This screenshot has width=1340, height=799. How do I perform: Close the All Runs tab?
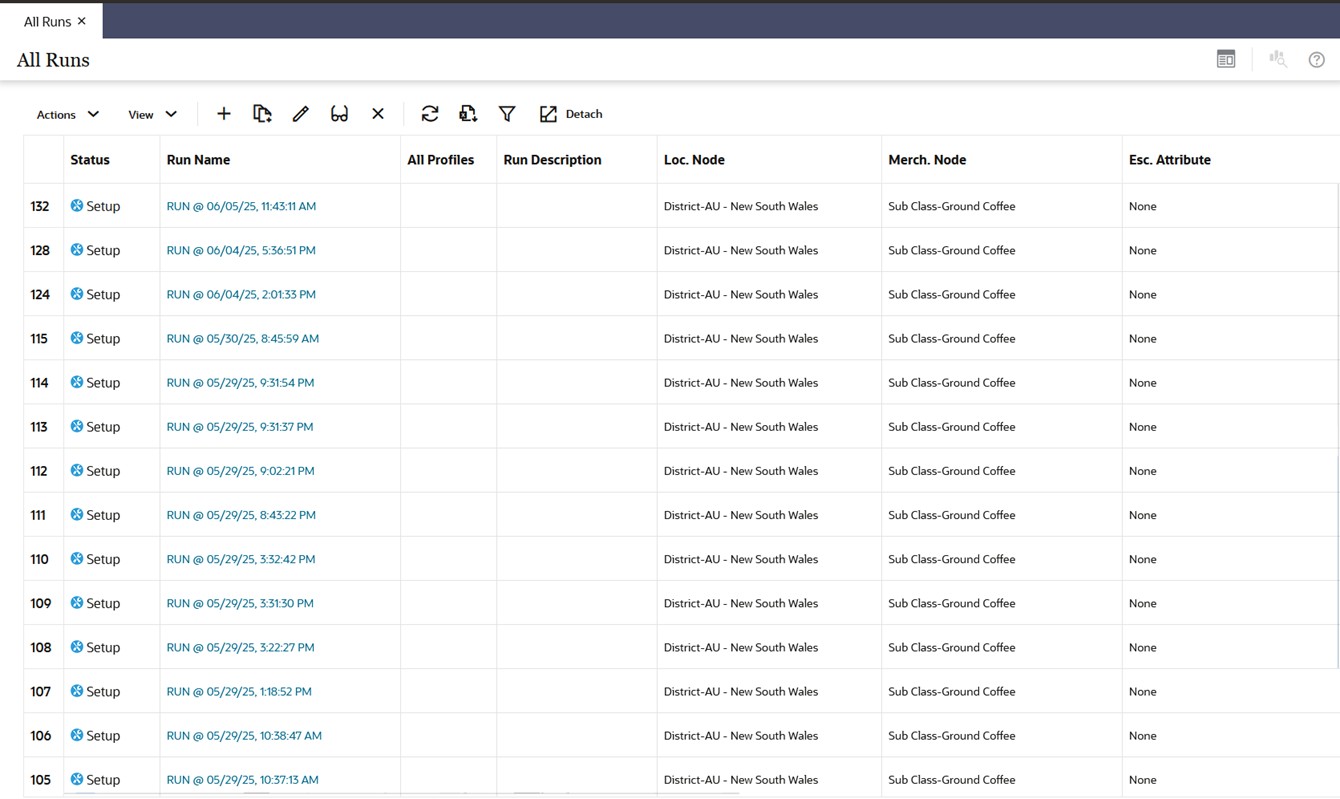(x=82, y=21)
